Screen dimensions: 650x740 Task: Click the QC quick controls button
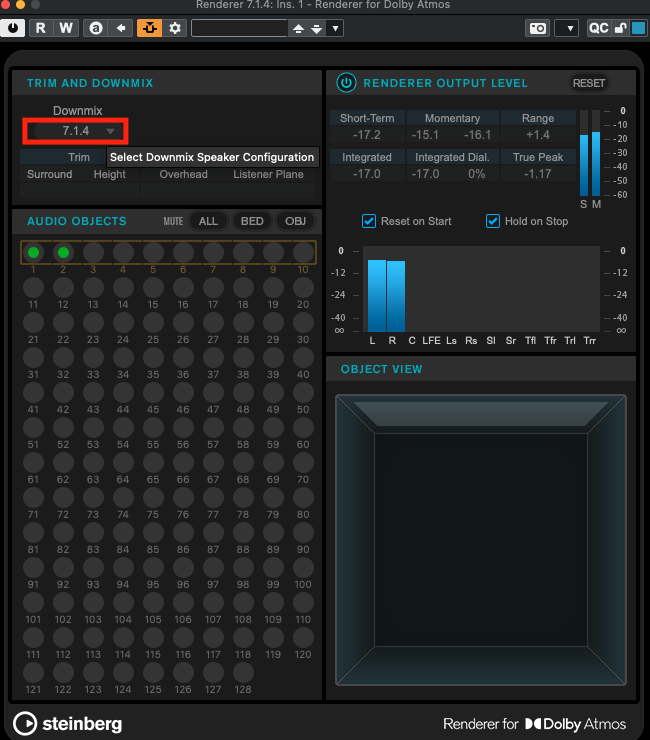coord(599,28)
